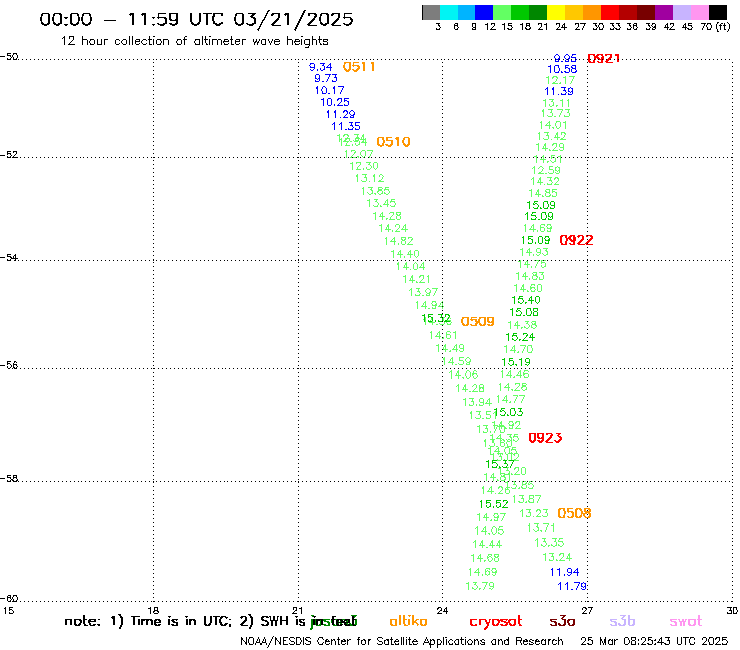The width and height of the screenshot is (740, 650).
Task: Click the red track label 0923
Action: 545,438
